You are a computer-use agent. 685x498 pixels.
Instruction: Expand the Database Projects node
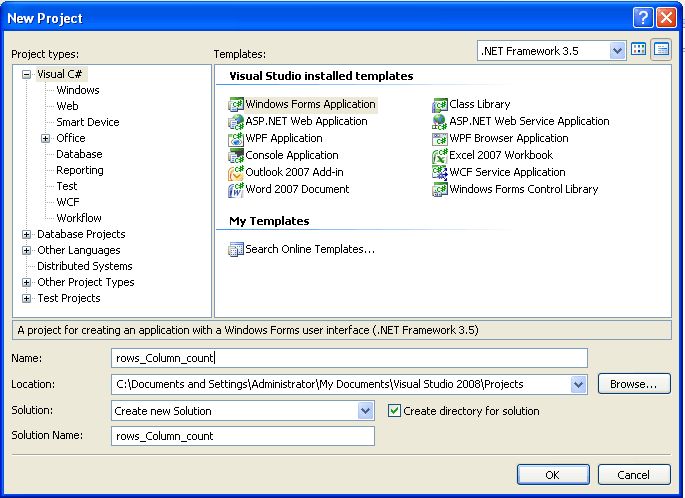pos(27,235)
